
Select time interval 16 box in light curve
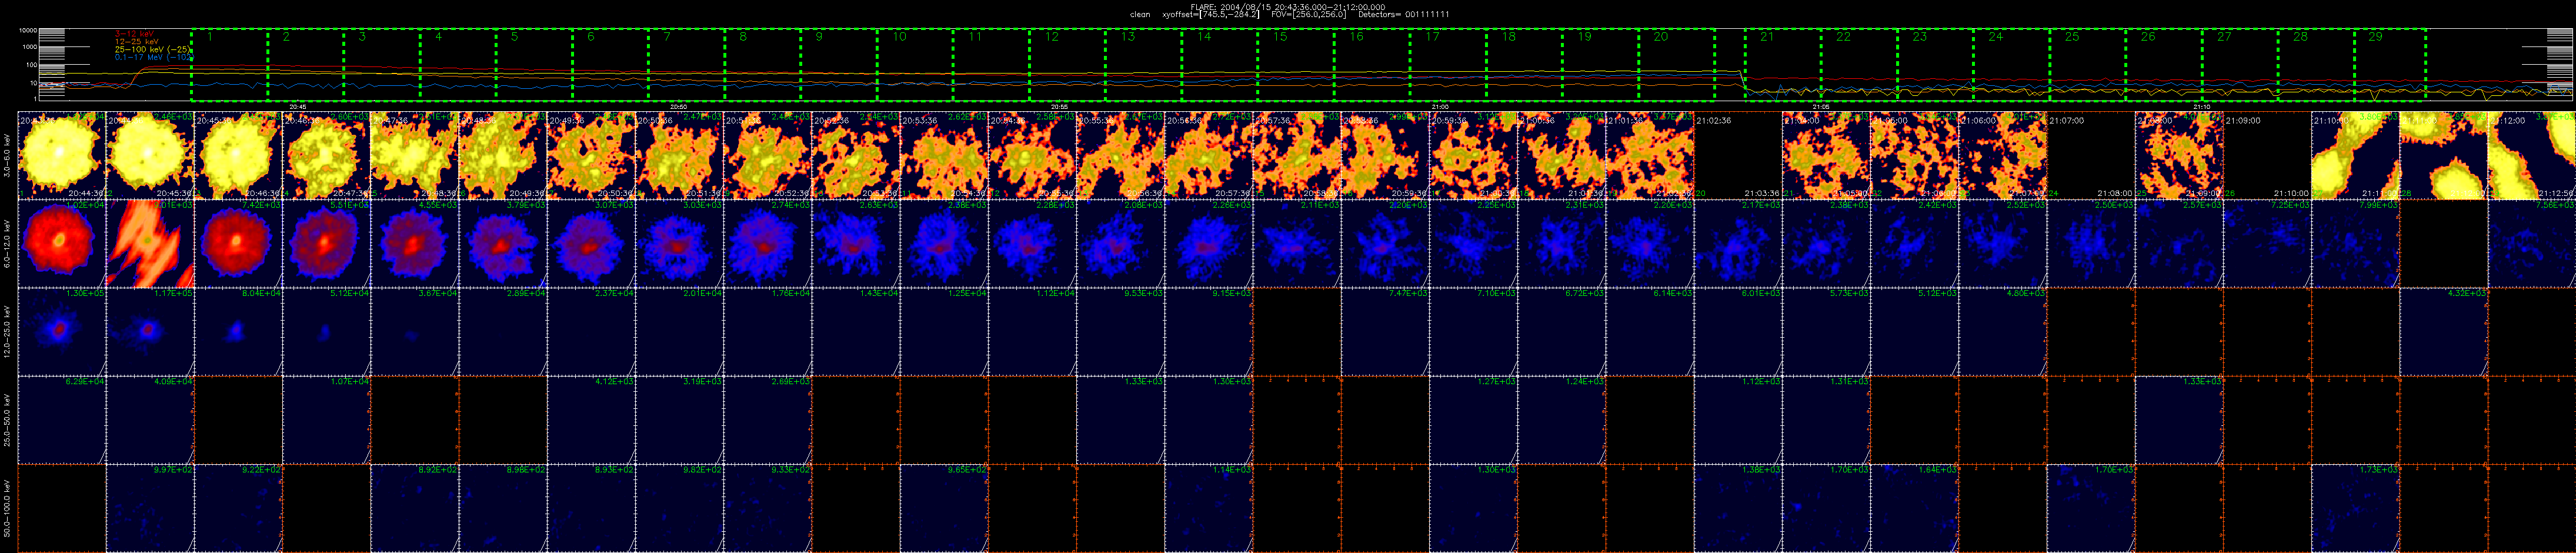[1372, 64]
